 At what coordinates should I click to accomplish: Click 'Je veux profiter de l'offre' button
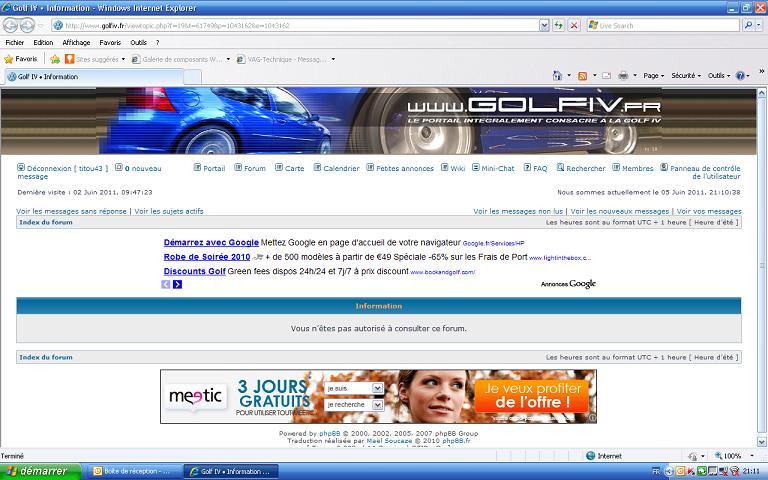coord(532,396)
